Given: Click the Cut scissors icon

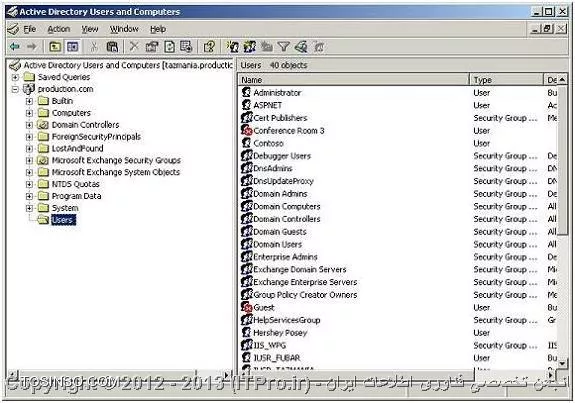Looking at the screenshot, I should (x=94, y=47).
